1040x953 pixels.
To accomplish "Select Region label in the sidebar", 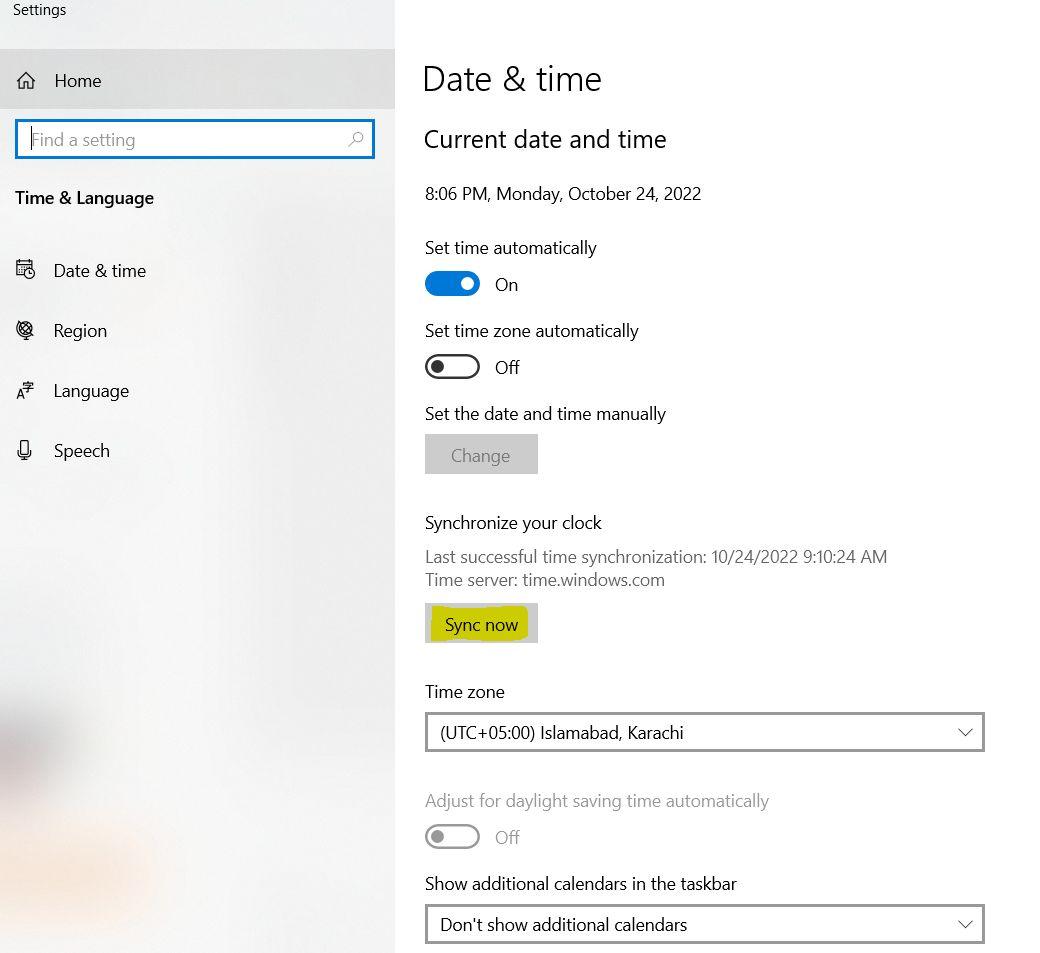I will 80,331.
